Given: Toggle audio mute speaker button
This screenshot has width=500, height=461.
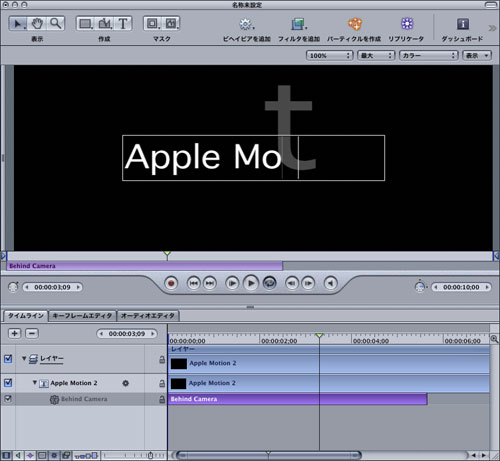Looking at the screenshot, I should click(x=331, y=283).
